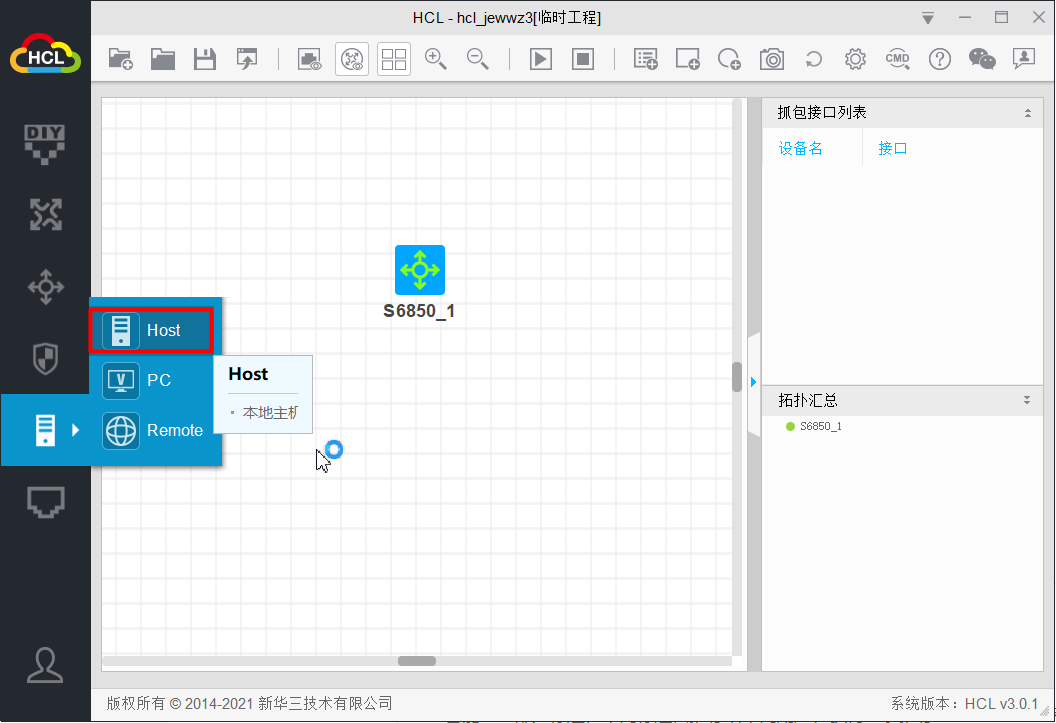The width and height of the screenshot is (1056, 723).
Task: Click the 设备名 column header
Action: click(x=801, y=148)
